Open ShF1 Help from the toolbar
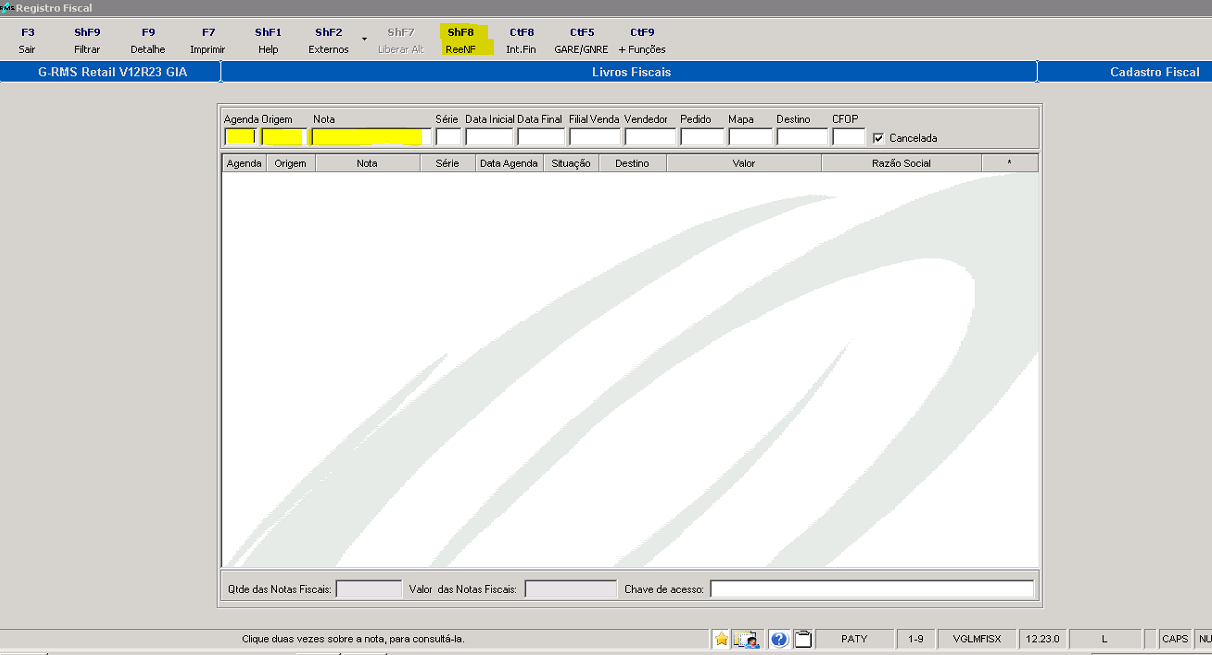Image resolution: width=1212 pixels, height=655 pixels. 268,40
